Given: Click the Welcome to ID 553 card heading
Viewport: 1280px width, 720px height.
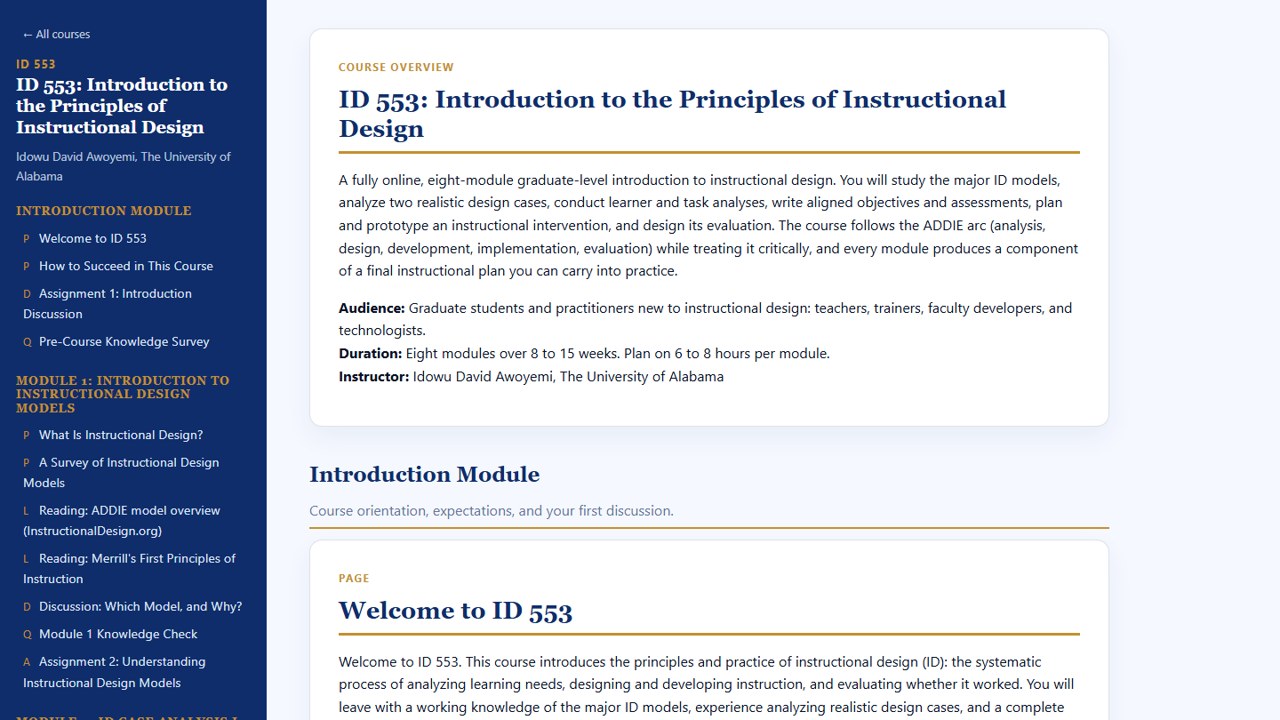Looking at the screenshot, I should click(x=455, y=611).
